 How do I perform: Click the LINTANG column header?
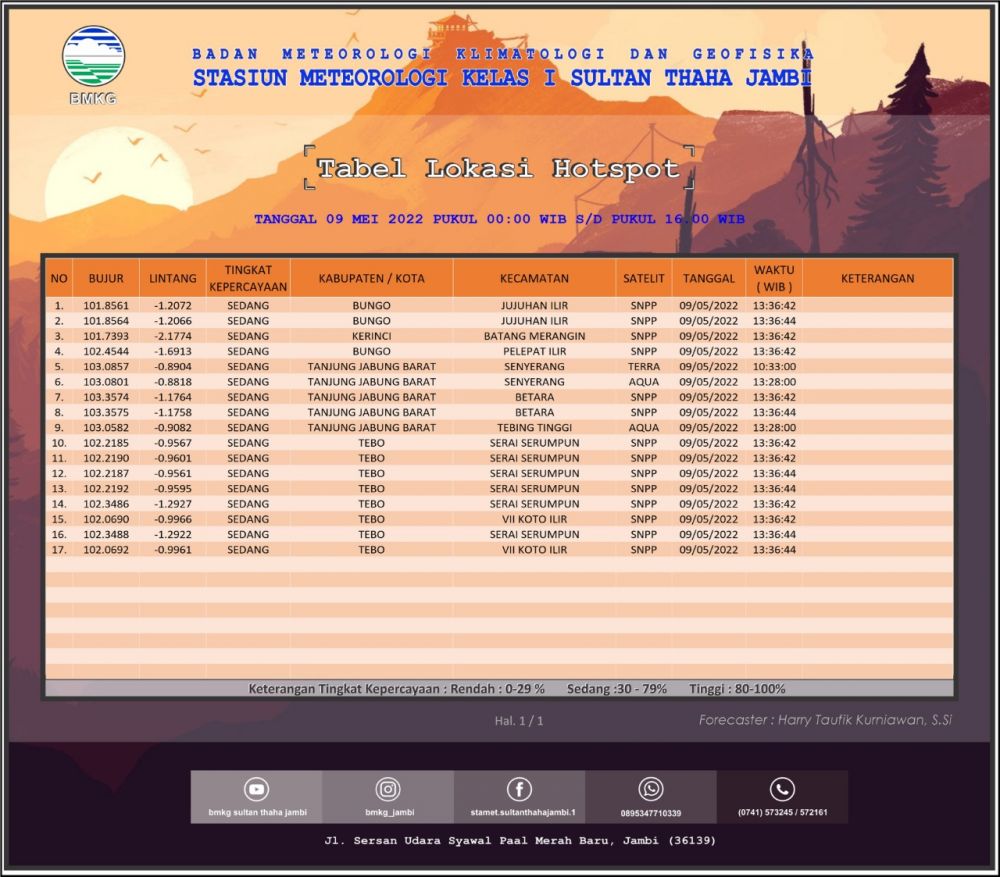tap(173, 278)
